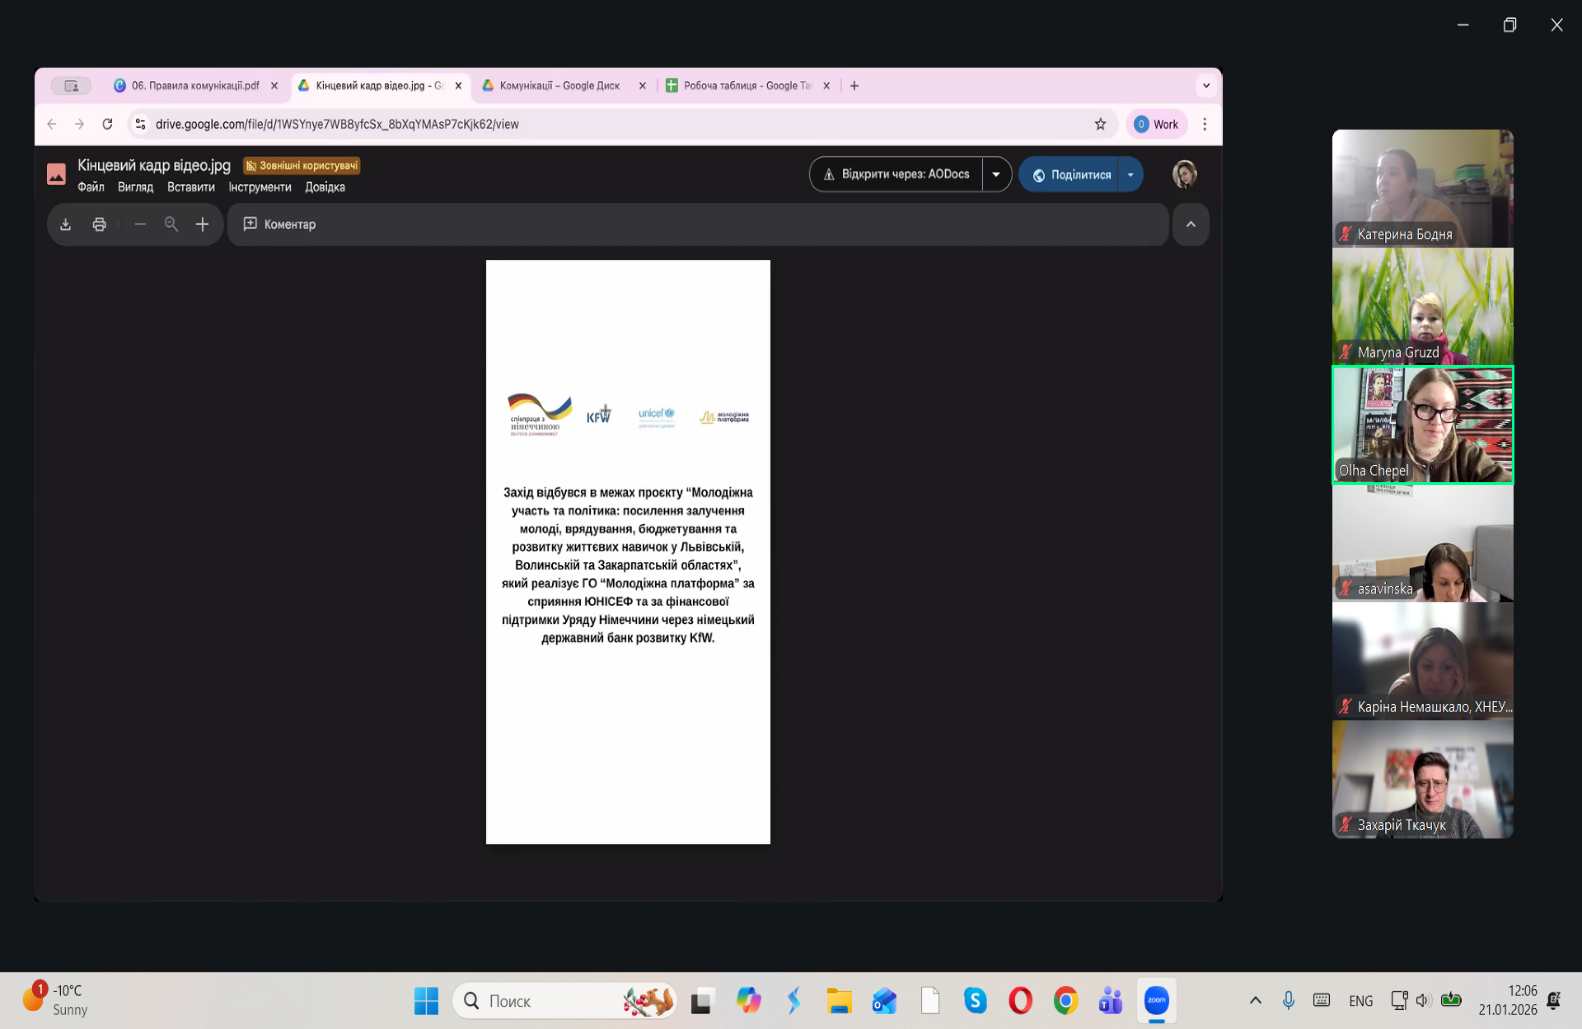This screenshot has height=1029, width=1582.
Task: Expand the 'Відкрити через' dropdown arrow
Action: (x=996, y=175)
